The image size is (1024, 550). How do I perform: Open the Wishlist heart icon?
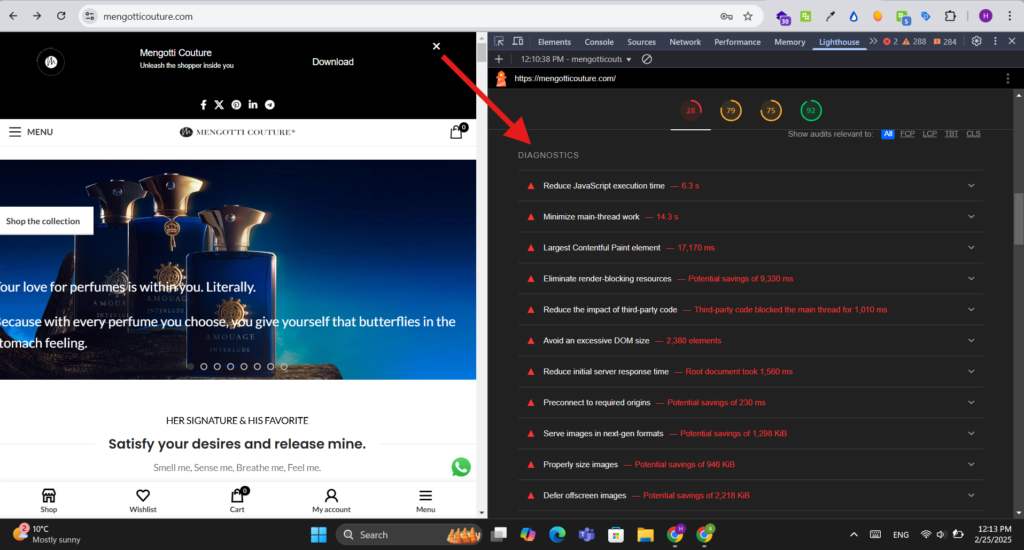(142, 500)
